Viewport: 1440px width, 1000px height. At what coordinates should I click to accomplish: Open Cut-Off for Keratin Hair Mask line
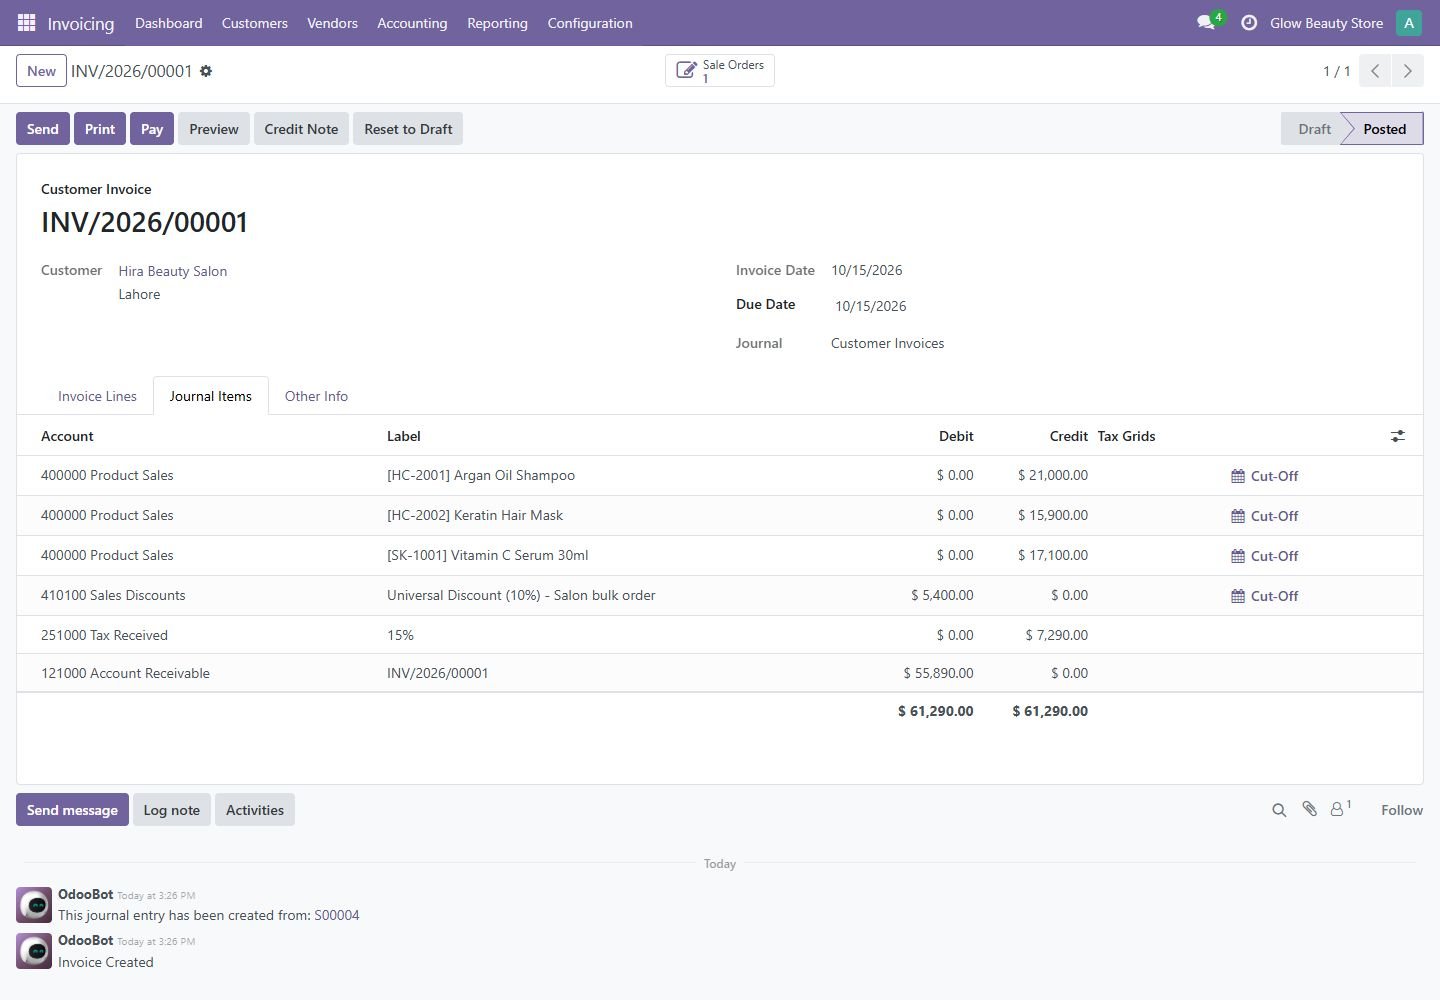point(1264,516)
